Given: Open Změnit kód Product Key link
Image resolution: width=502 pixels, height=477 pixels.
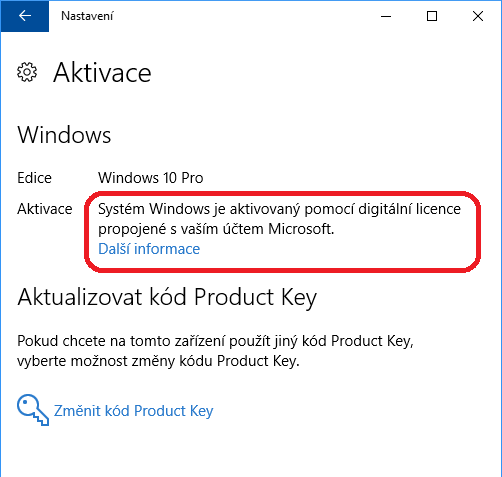Looking at the screenshot, I should [x=133, y=411].
